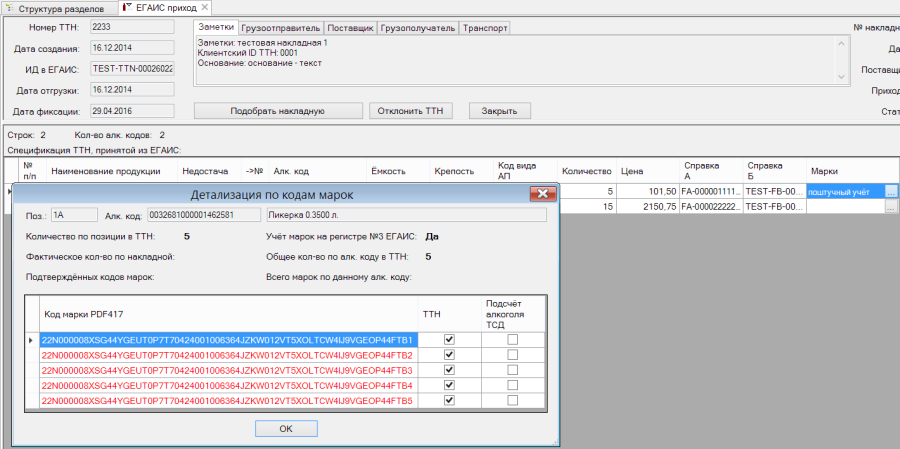Check Подсчёт алкоголя ТСД for code FTB3
The width and height of the screenshot is (900, 449).
pos(513,370)
